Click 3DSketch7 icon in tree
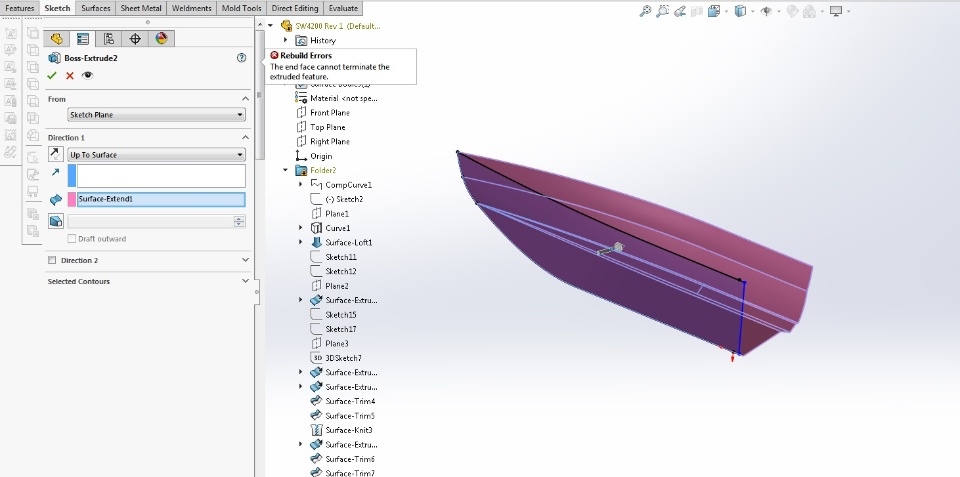The image size is (960, 477). [x=317, y=358]
